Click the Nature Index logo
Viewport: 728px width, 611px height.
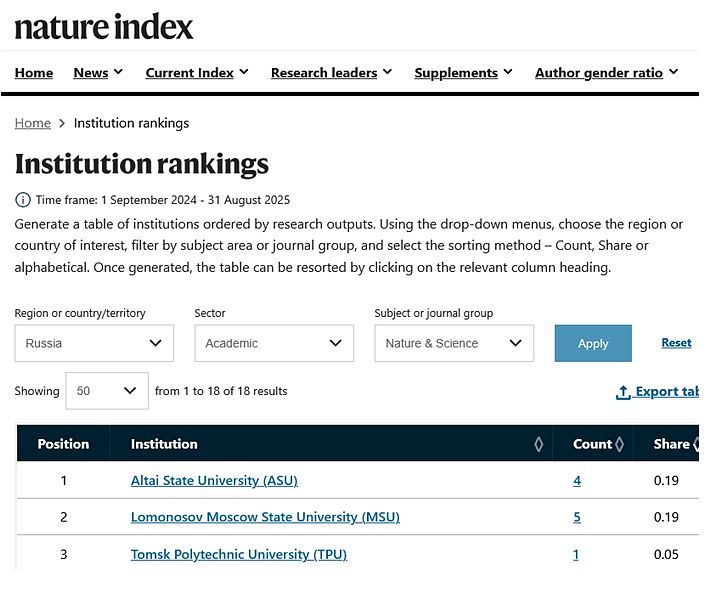pos(104,27)
